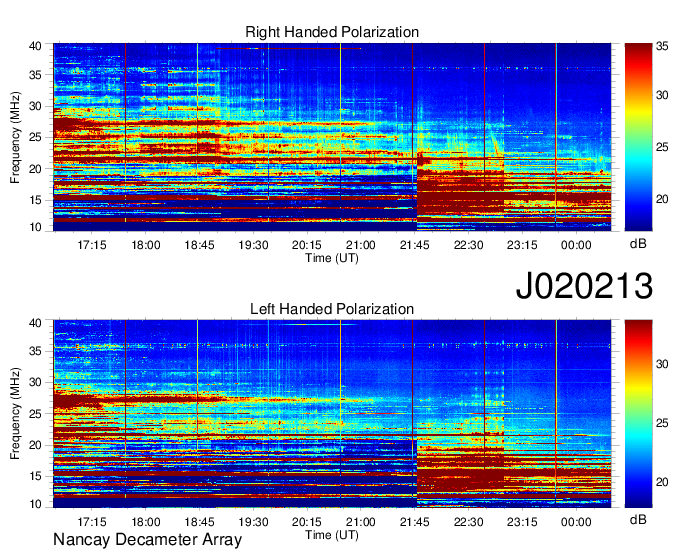Click the Right Handed plot's color scale bar
680x552 pixels.
tap(638, 137)
